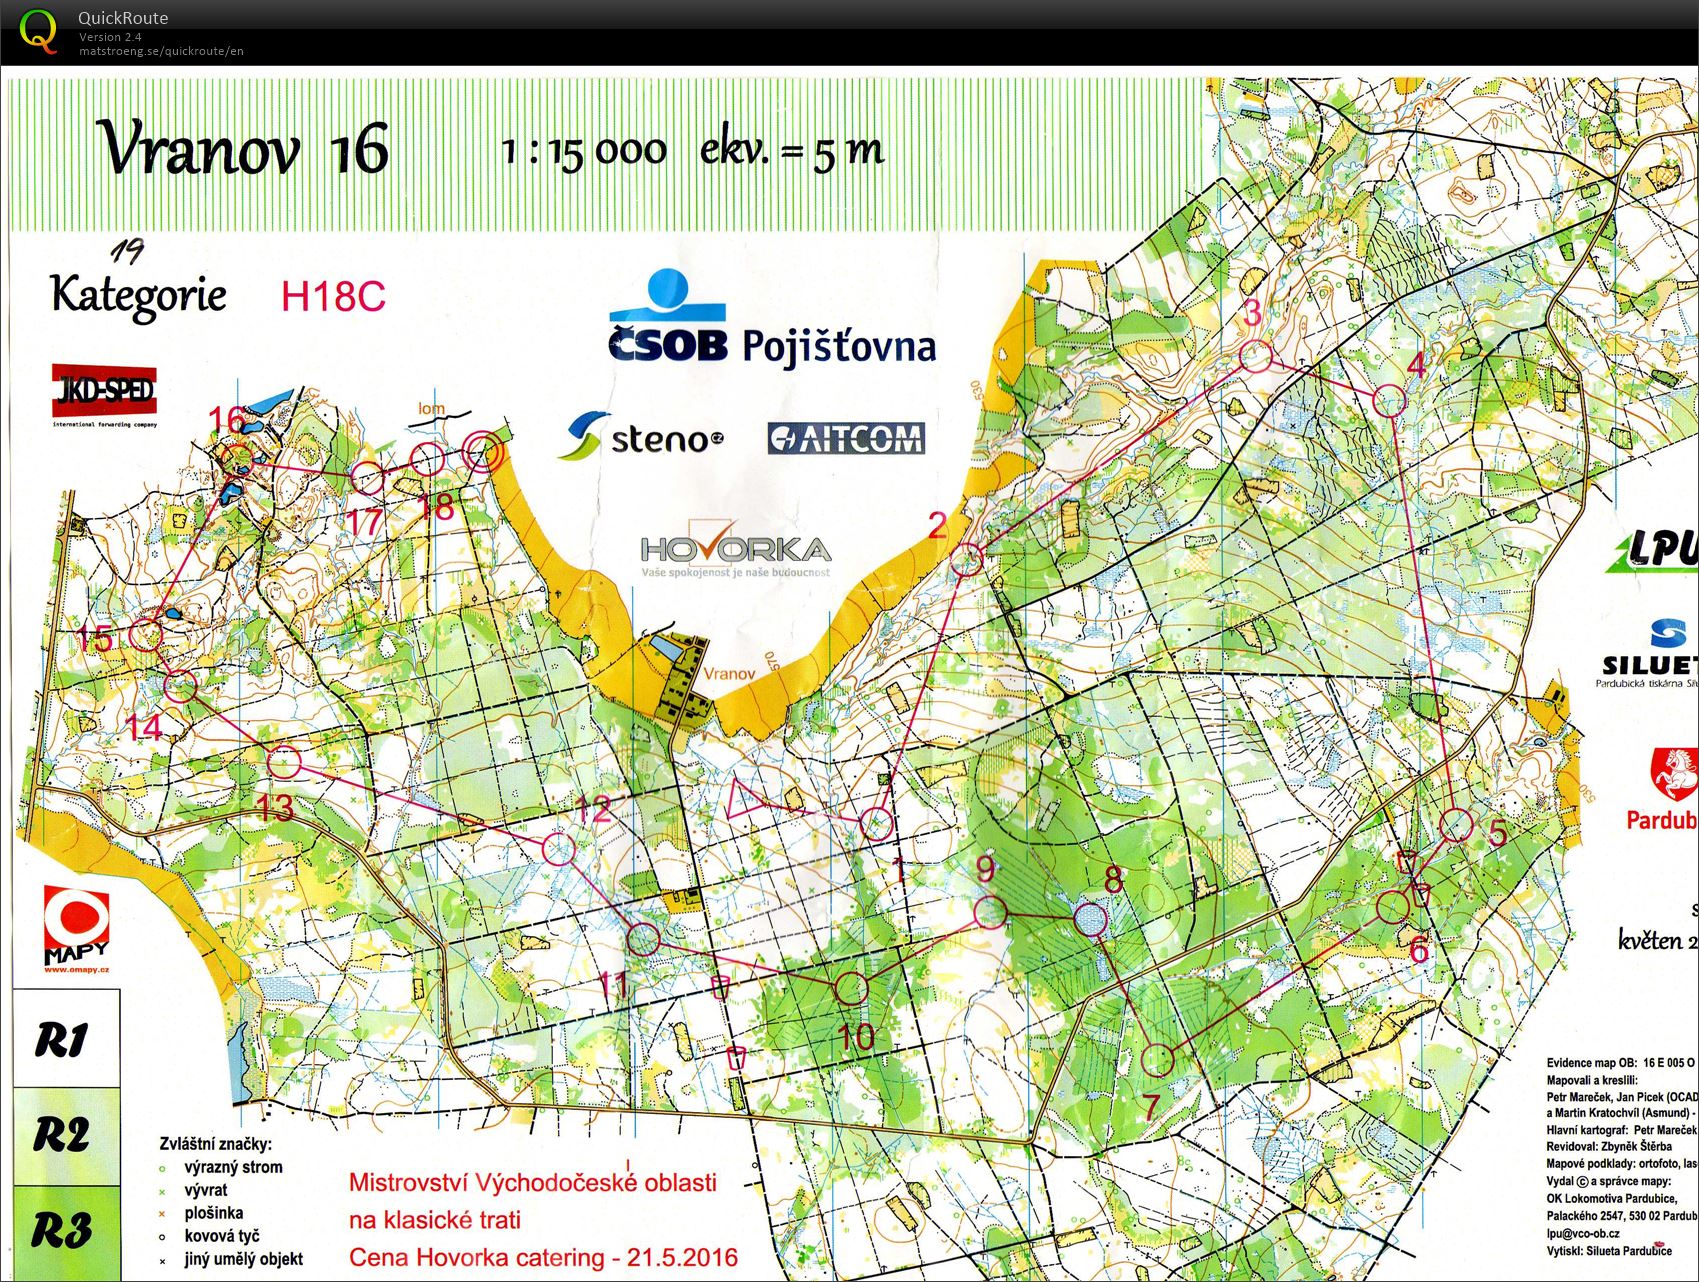
Task: Click the JKD-SPED logo
Action: coord(105,394)
